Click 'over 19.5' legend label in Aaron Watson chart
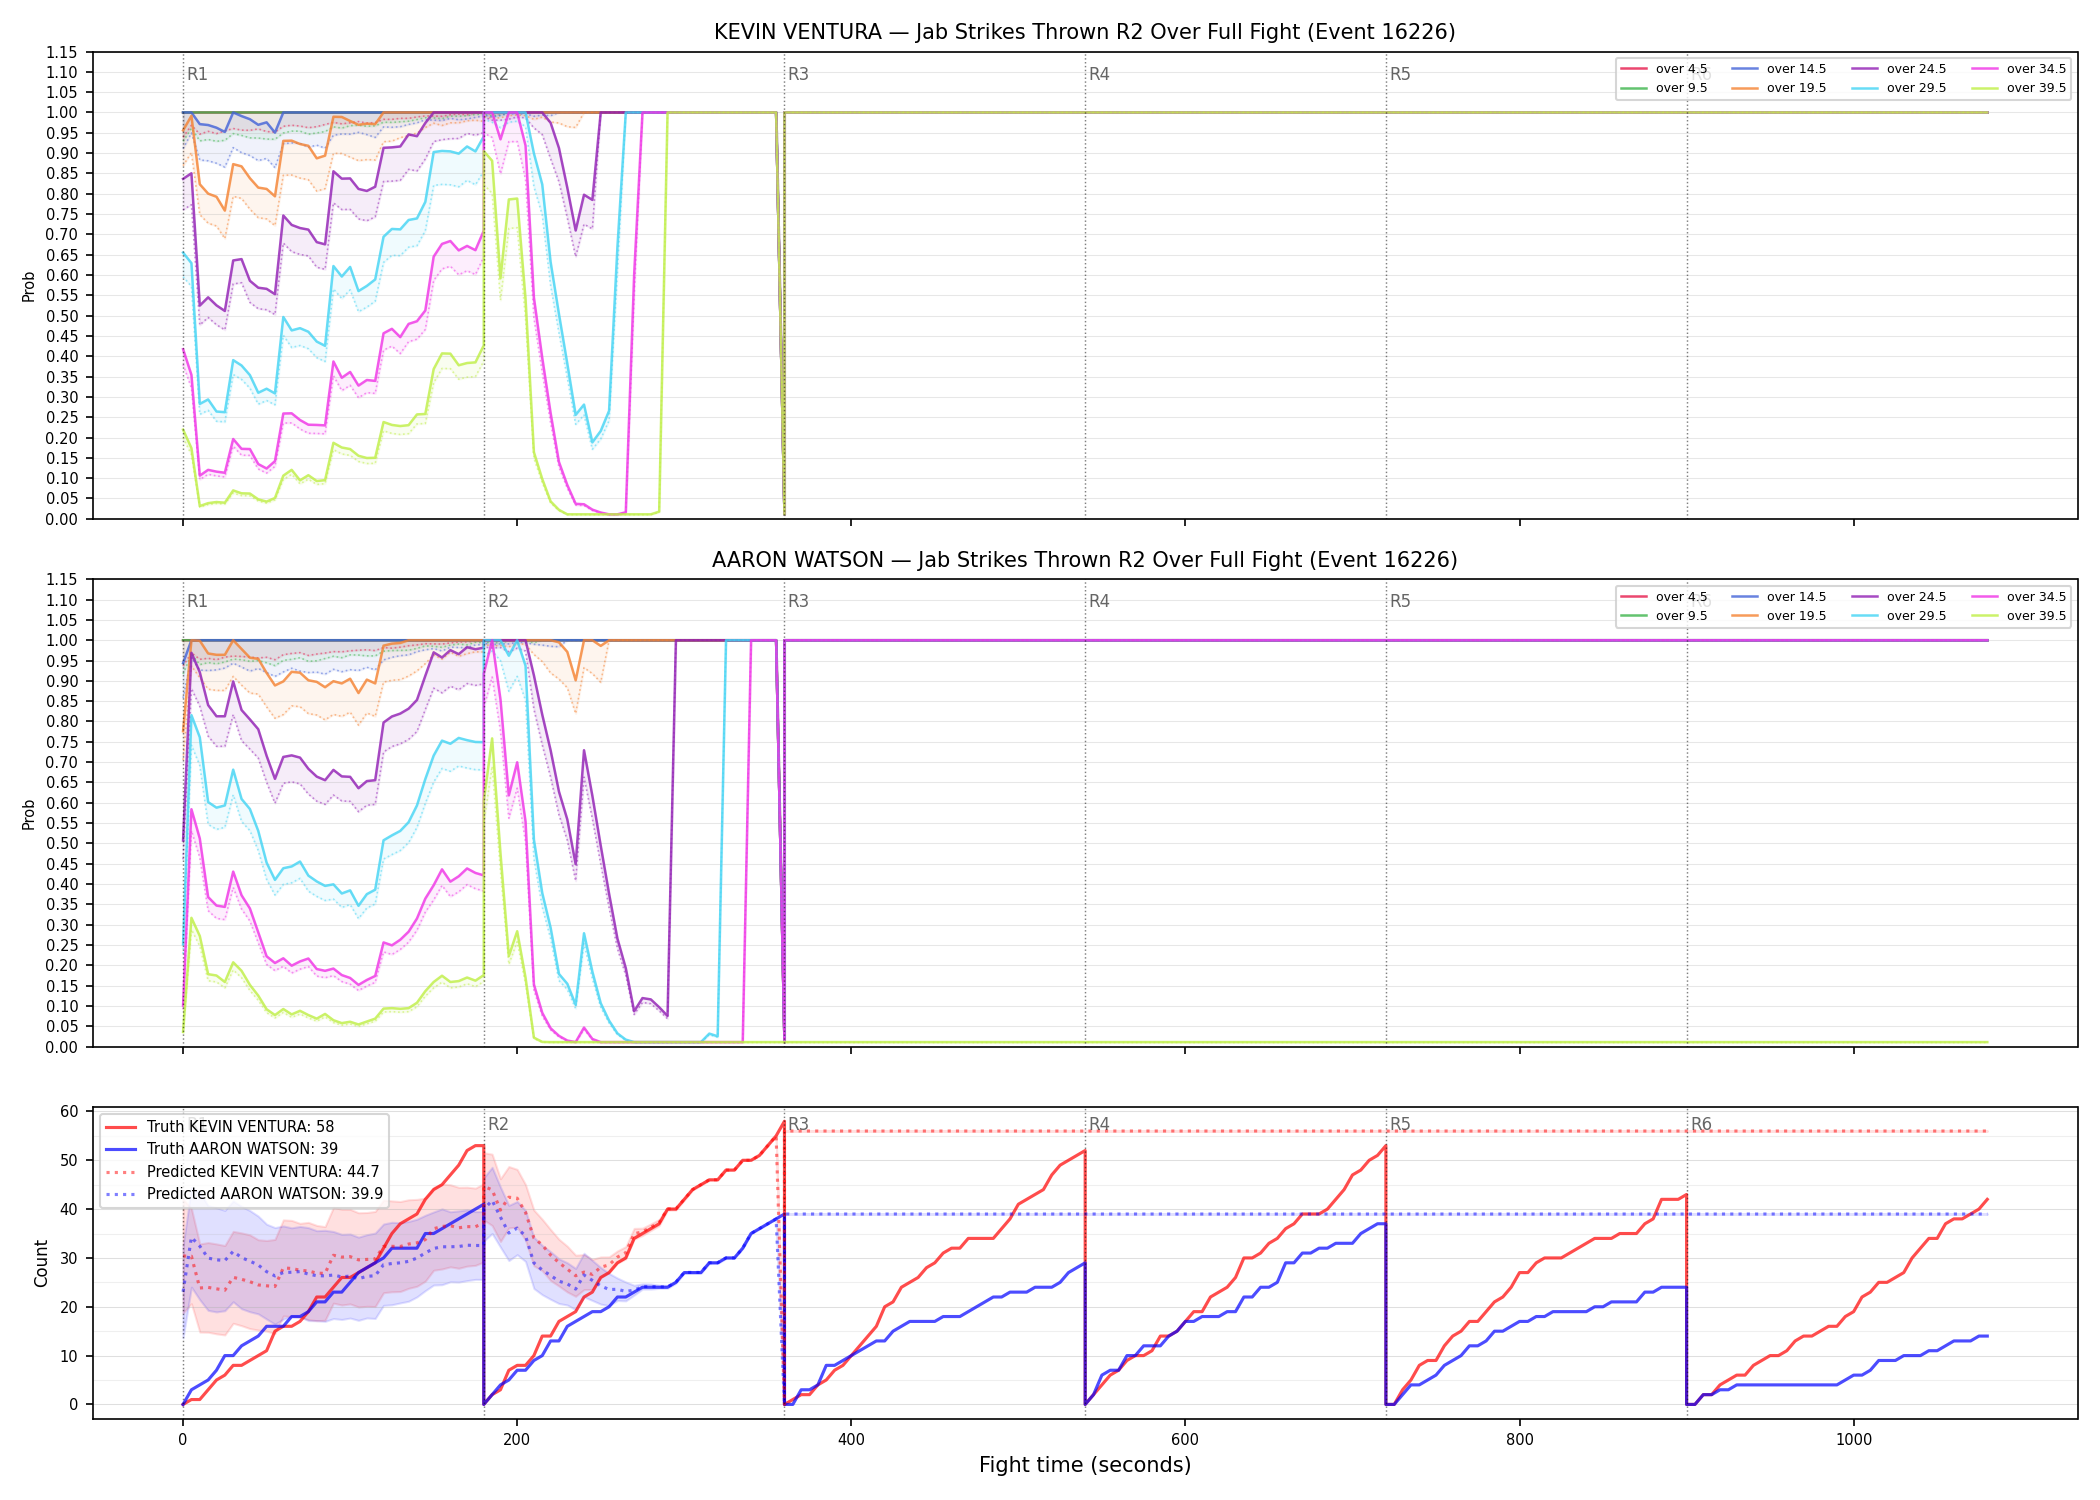This screenshot has height=1500, width=2100. [x=1796, y=616]
